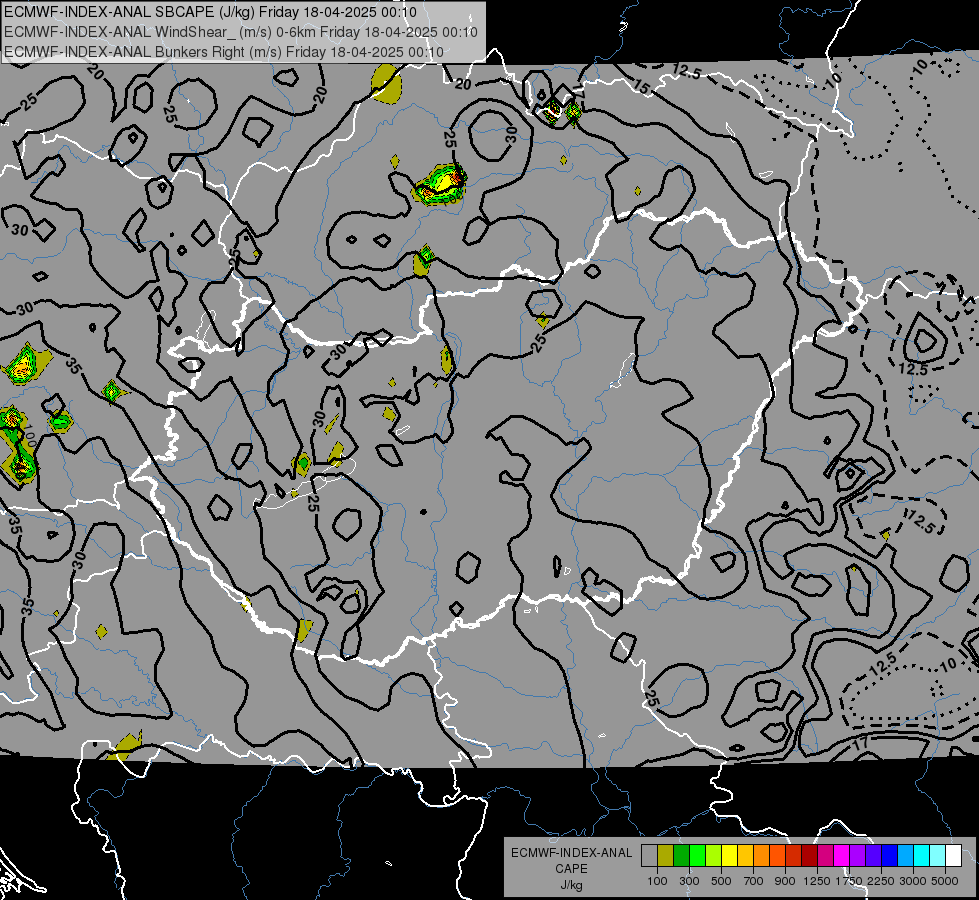Click the Bunkers Right (m/s) header line
This screenshot has height=900, width=979.
[224, 52]
